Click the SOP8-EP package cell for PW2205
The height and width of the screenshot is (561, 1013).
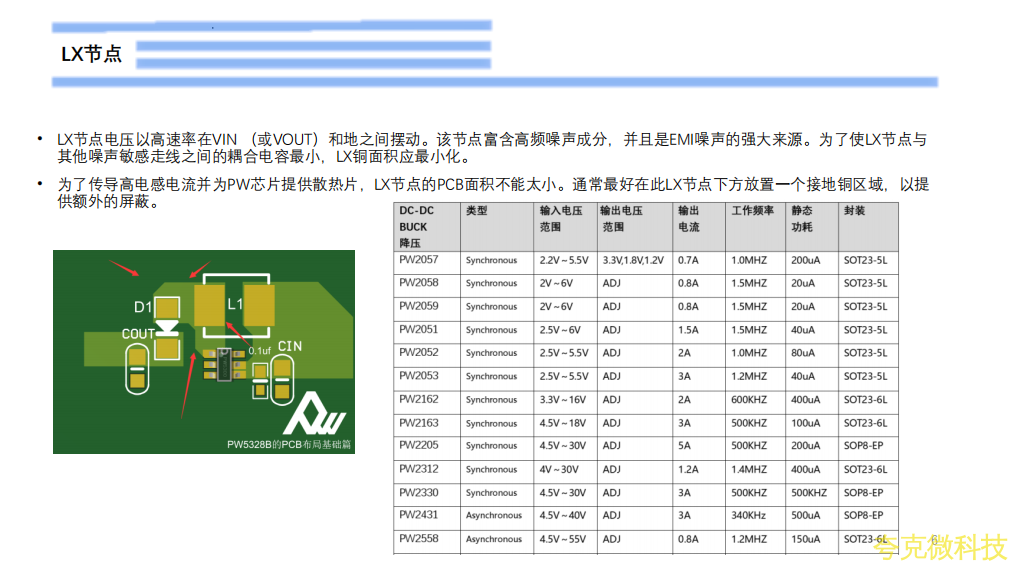(x=863, y=446)
